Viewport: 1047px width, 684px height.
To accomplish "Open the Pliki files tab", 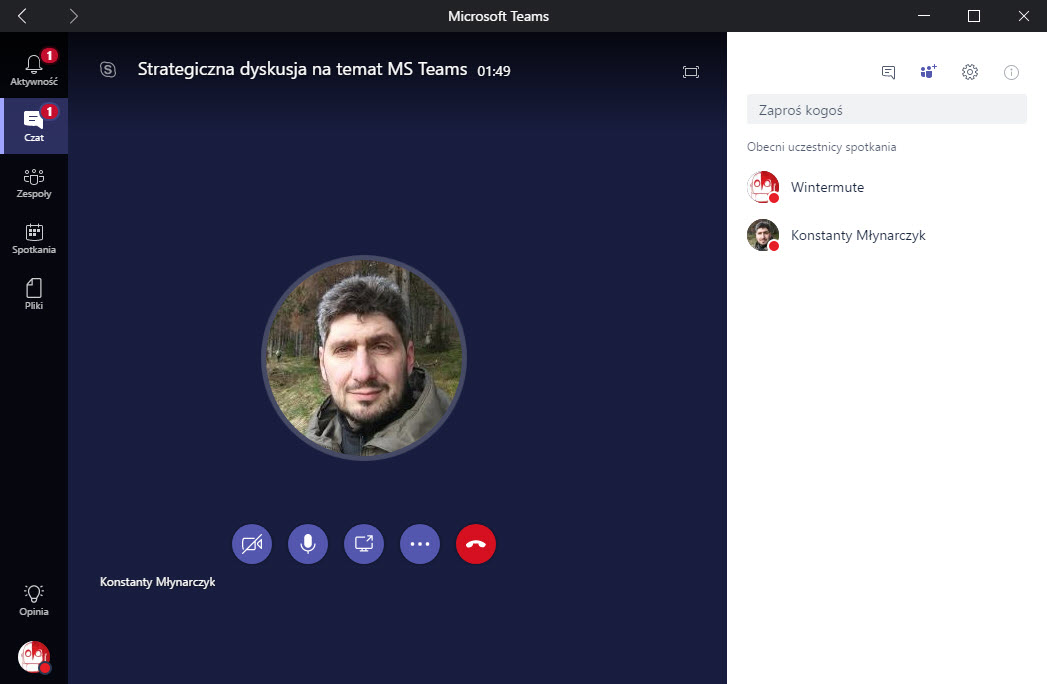I will click(34, 295).
